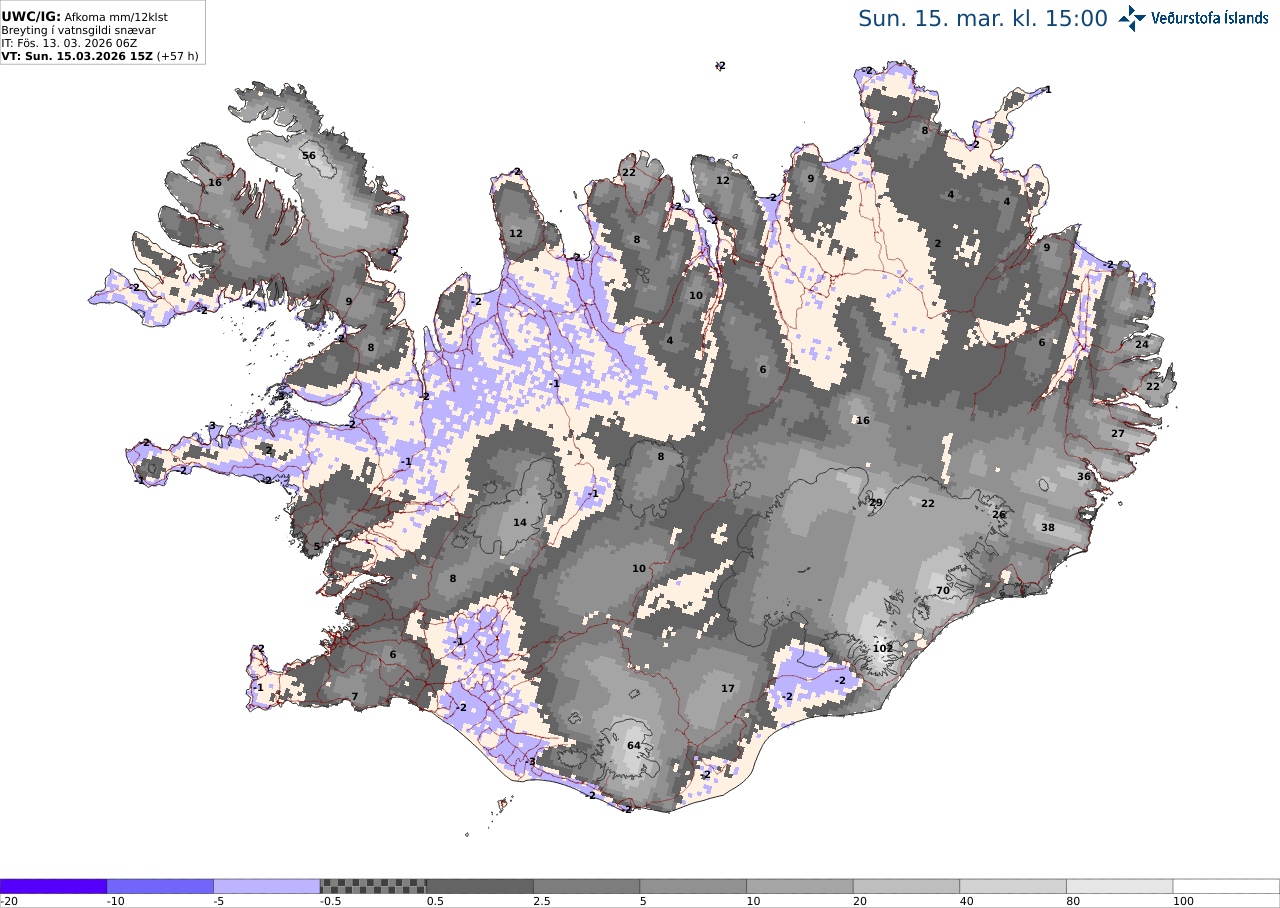Screen dimensions: 1280x908
Task: Click the '102' value on the map
Action: click(882, 649)
